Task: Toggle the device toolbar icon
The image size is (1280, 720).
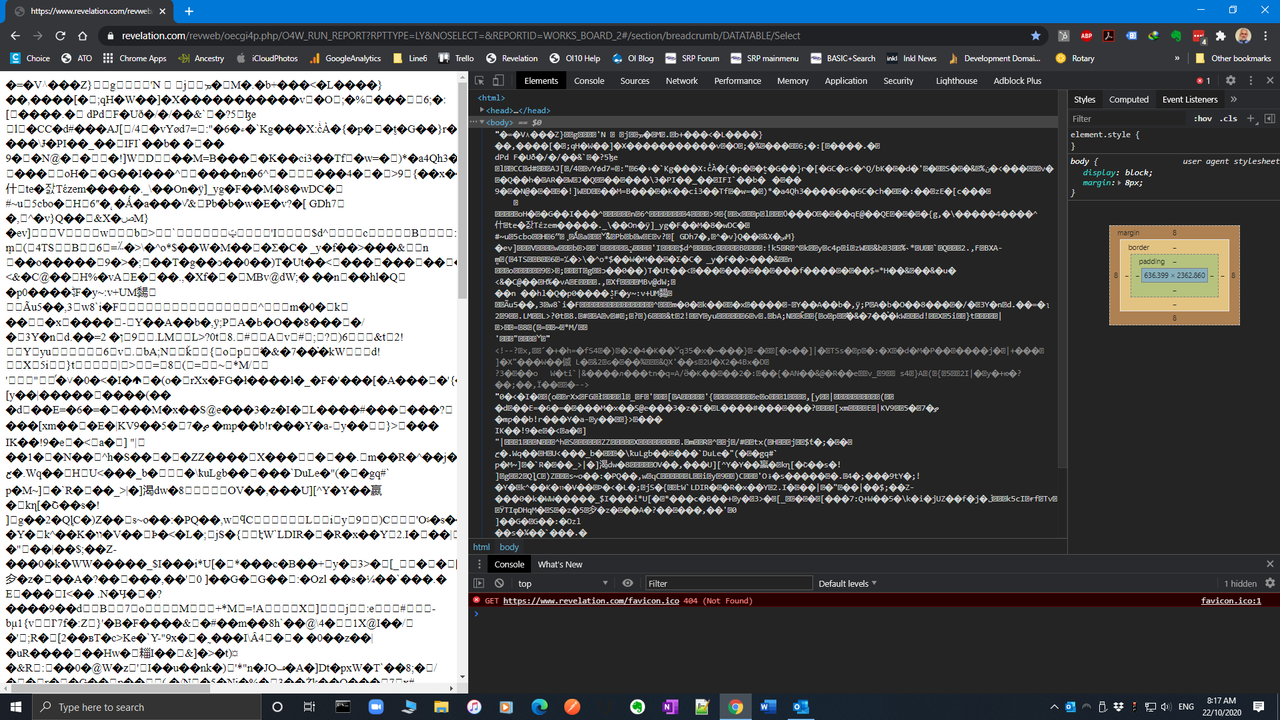Action: point(498,81)
